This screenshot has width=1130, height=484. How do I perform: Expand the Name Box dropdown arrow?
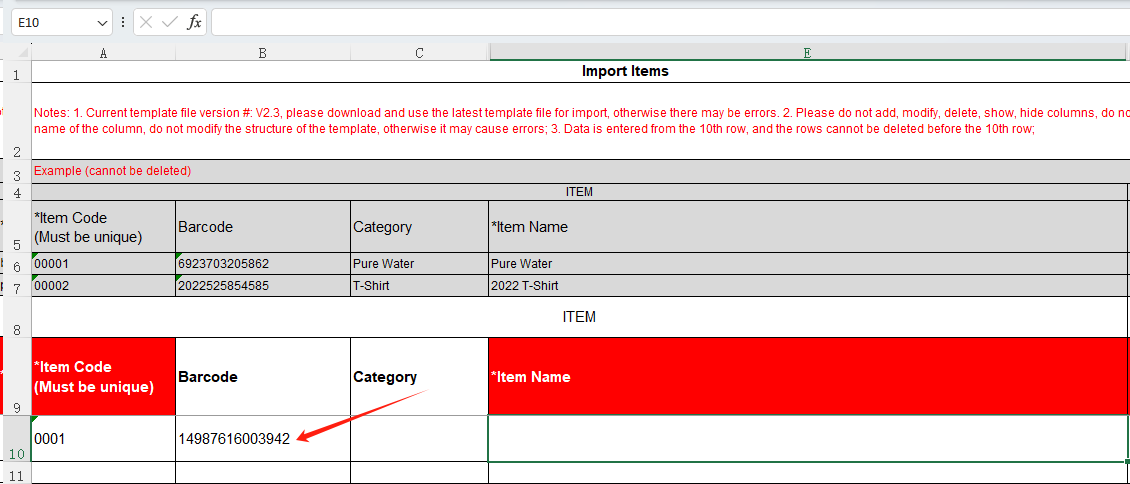click(x=103, y=22)
